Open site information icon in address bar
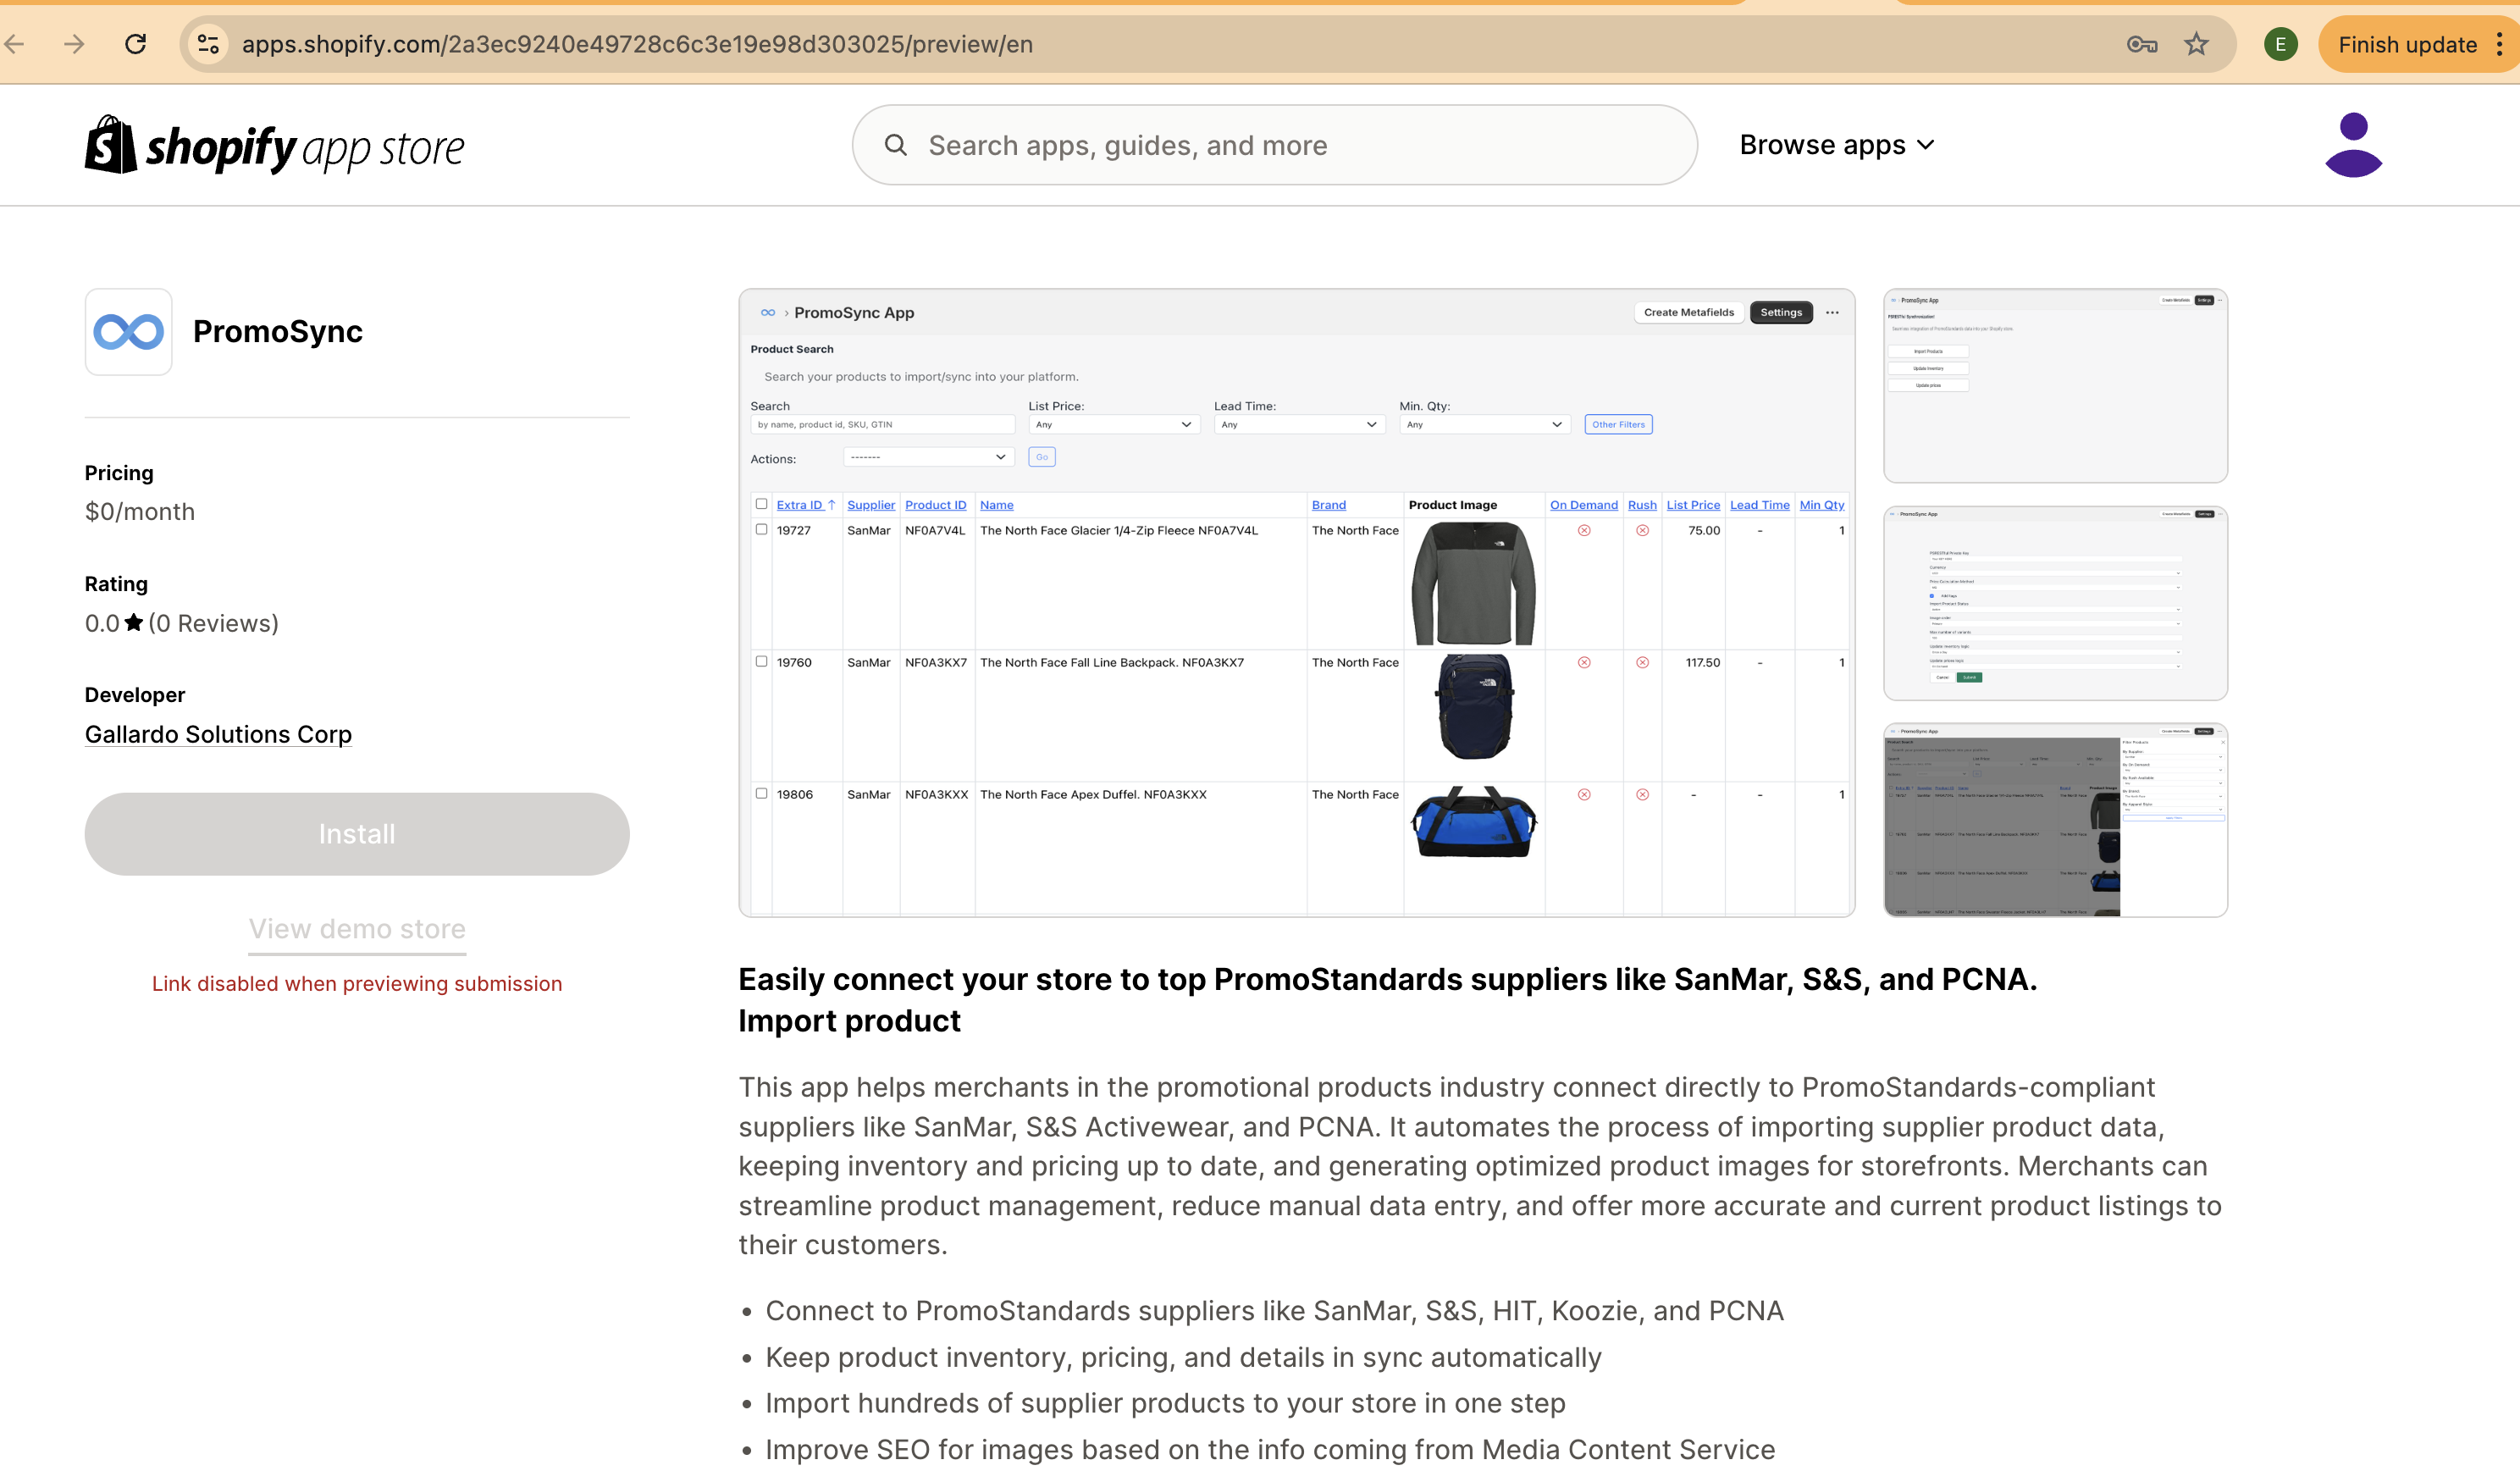Viewport: 2520px width, 1482px height. point(208,44)
